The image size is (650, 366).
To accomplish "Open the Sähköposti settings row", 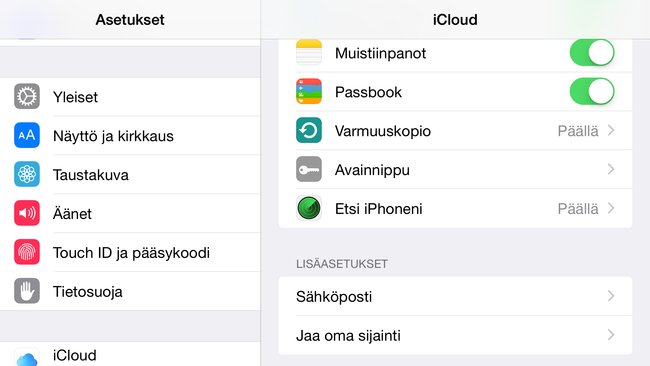I will (455, 296).
